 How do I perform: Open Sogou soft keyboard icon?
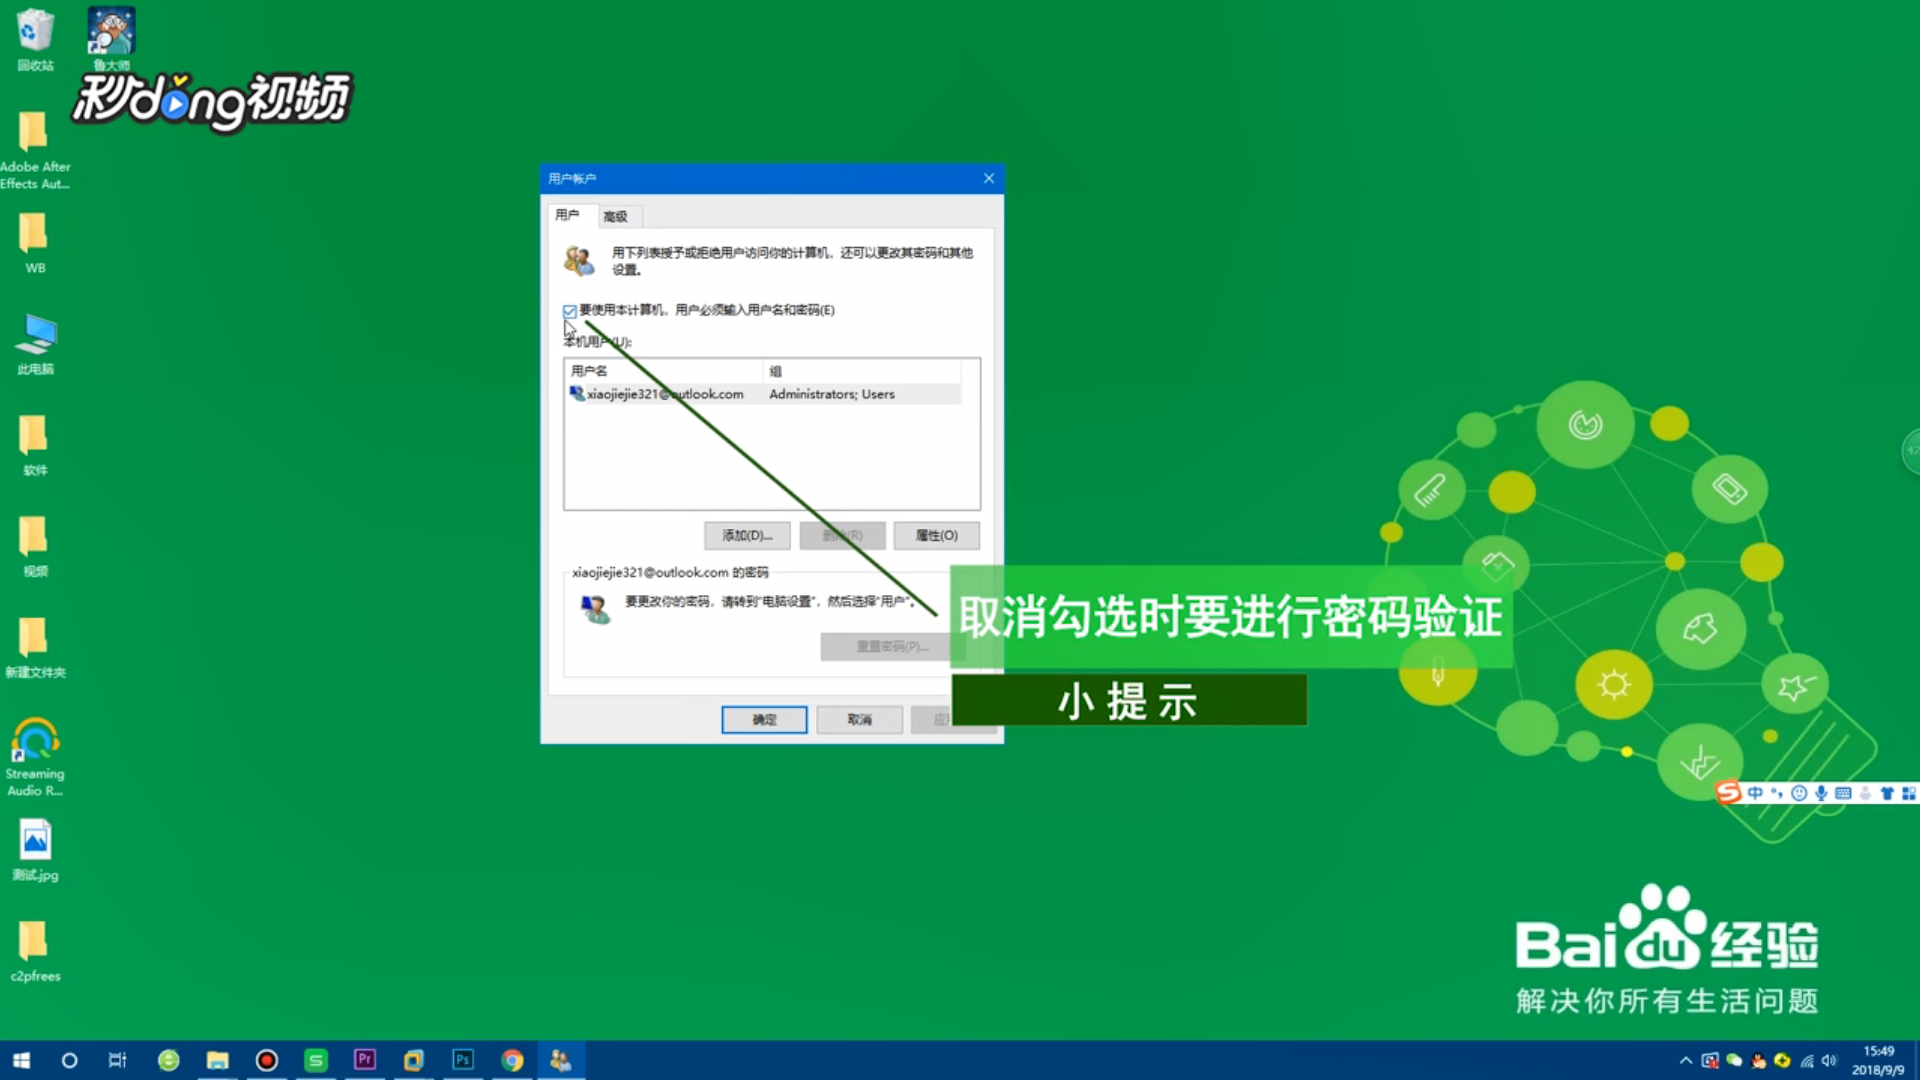pos(1843,793)
